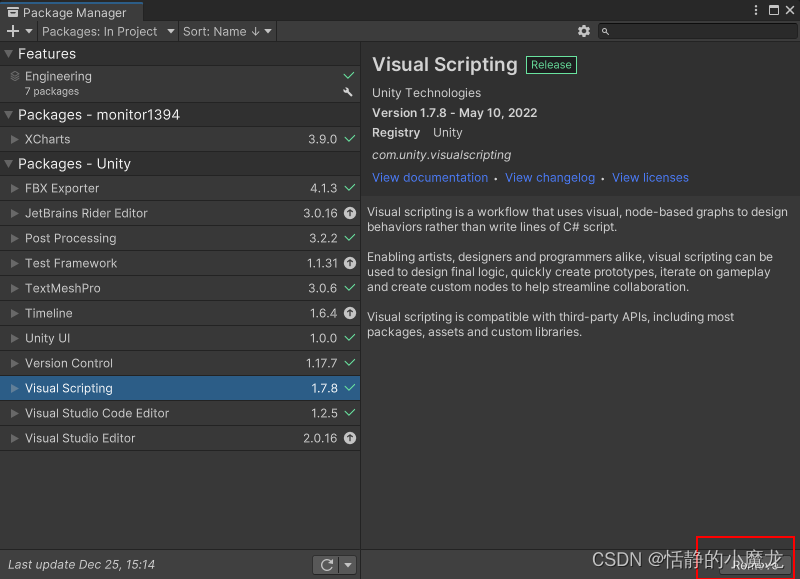
Task: Select JetBrains Rider Editor package
Action: 180,213
